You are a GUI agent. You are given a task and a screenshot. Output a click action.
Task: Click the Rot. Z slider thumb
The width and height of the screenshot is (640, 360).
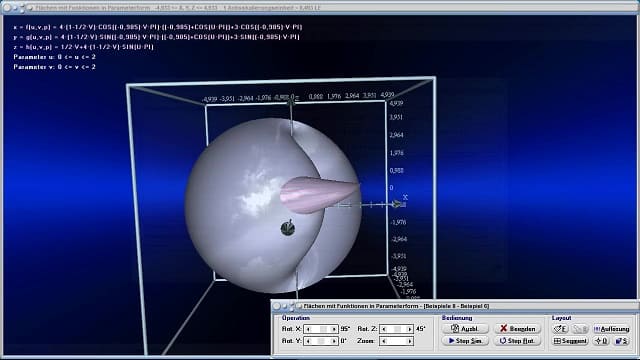pos(397,329)
